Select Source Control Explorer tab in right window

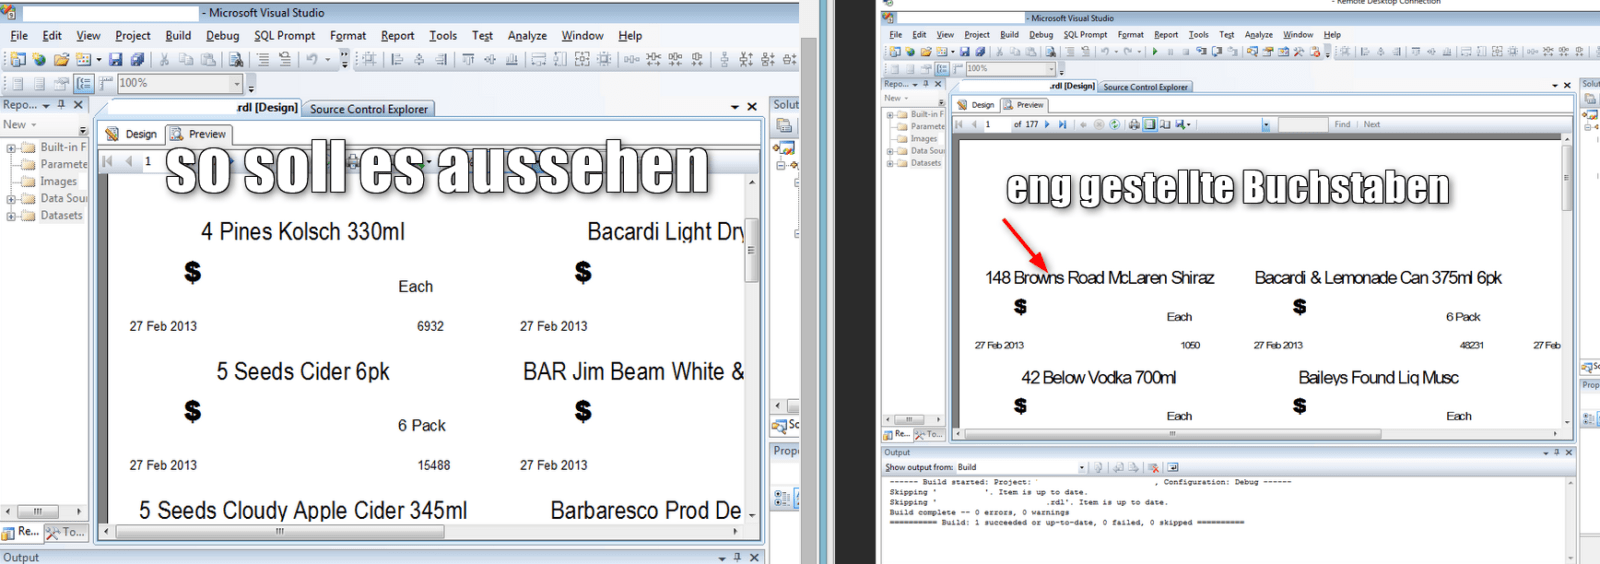[x=1145, y=87]
